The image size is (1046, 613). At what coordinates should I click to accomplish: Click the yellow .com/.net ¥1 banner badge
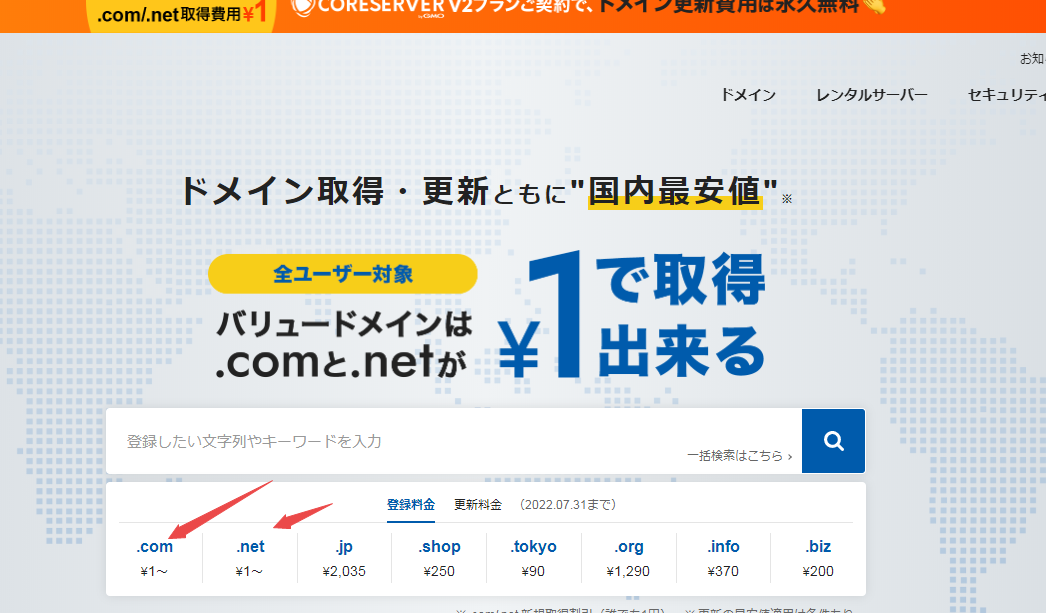183,14
